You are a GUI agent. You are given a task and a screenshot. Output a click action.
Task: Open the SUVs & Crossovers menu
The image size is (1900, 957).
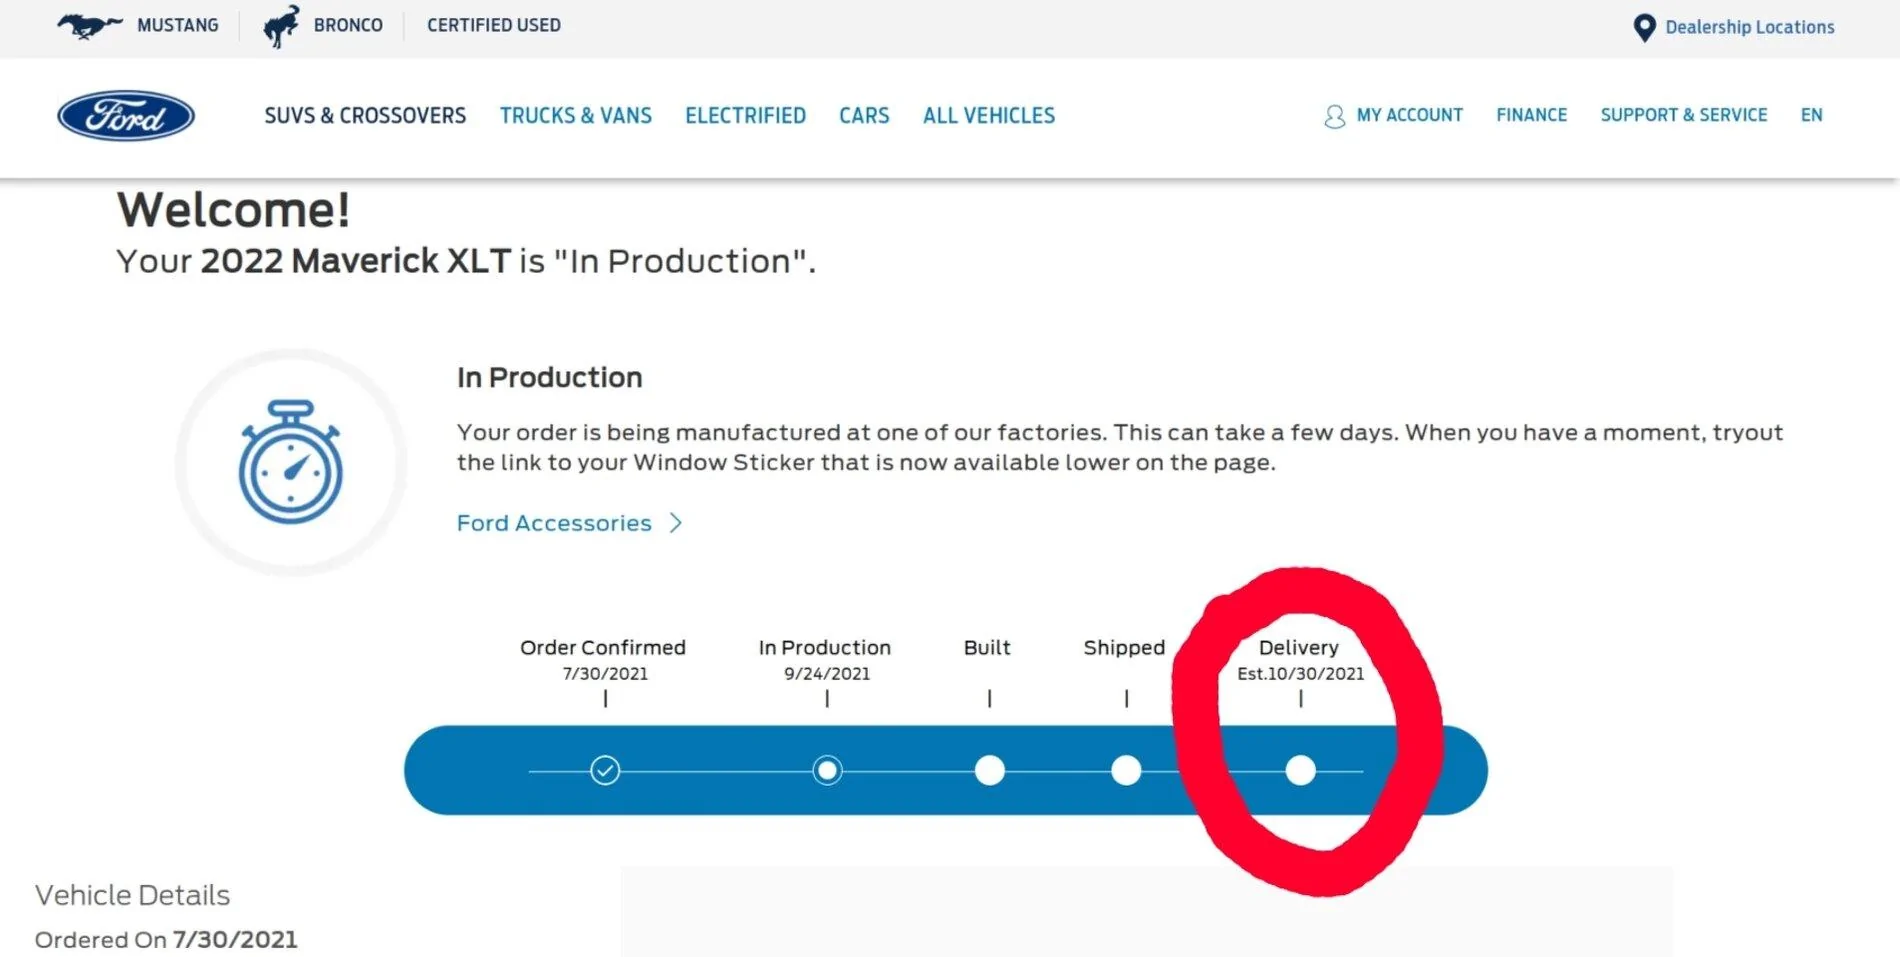click(x=365, y=115)
